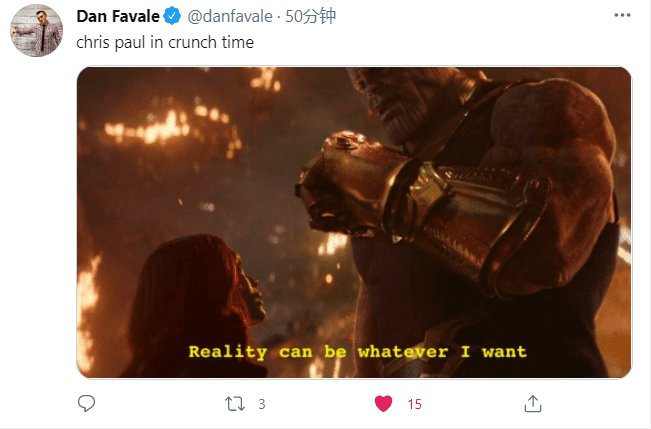The width and height of the screenshot is (651, 429).
Task: Click the yellow "Reality can be" subtitle
Action: coord(267,352)
